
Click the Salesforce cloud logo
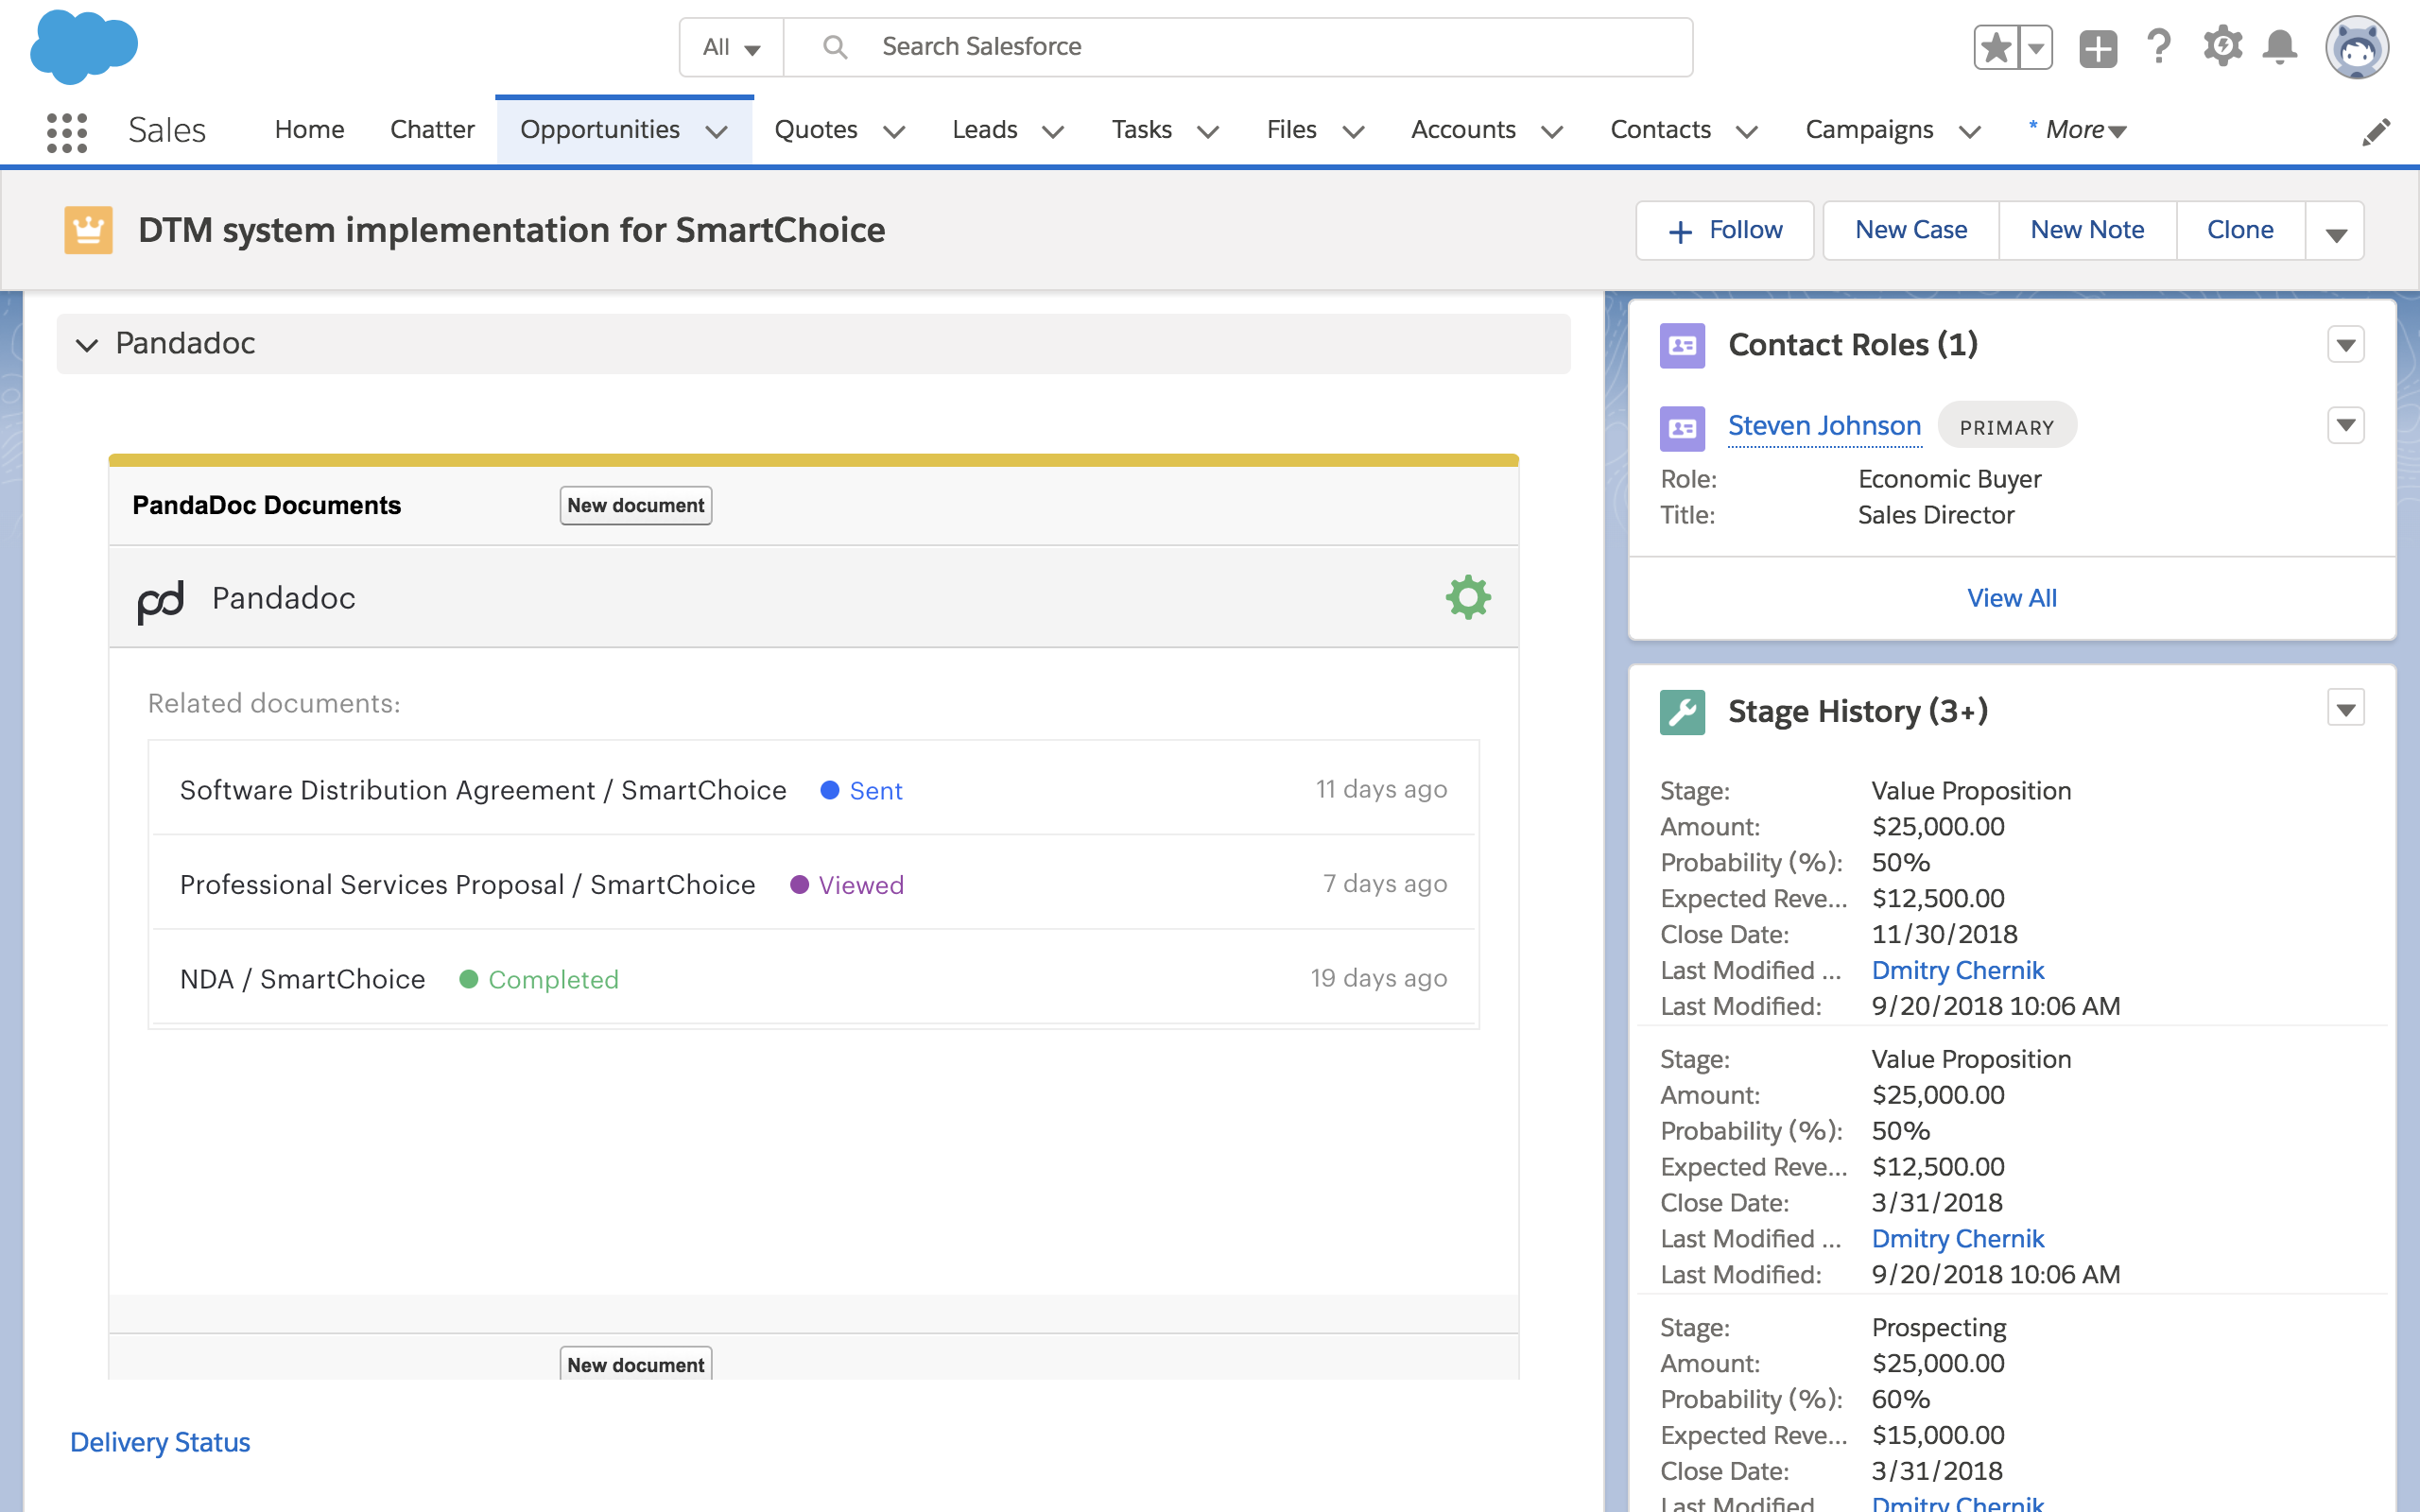(x=84, y=46)
